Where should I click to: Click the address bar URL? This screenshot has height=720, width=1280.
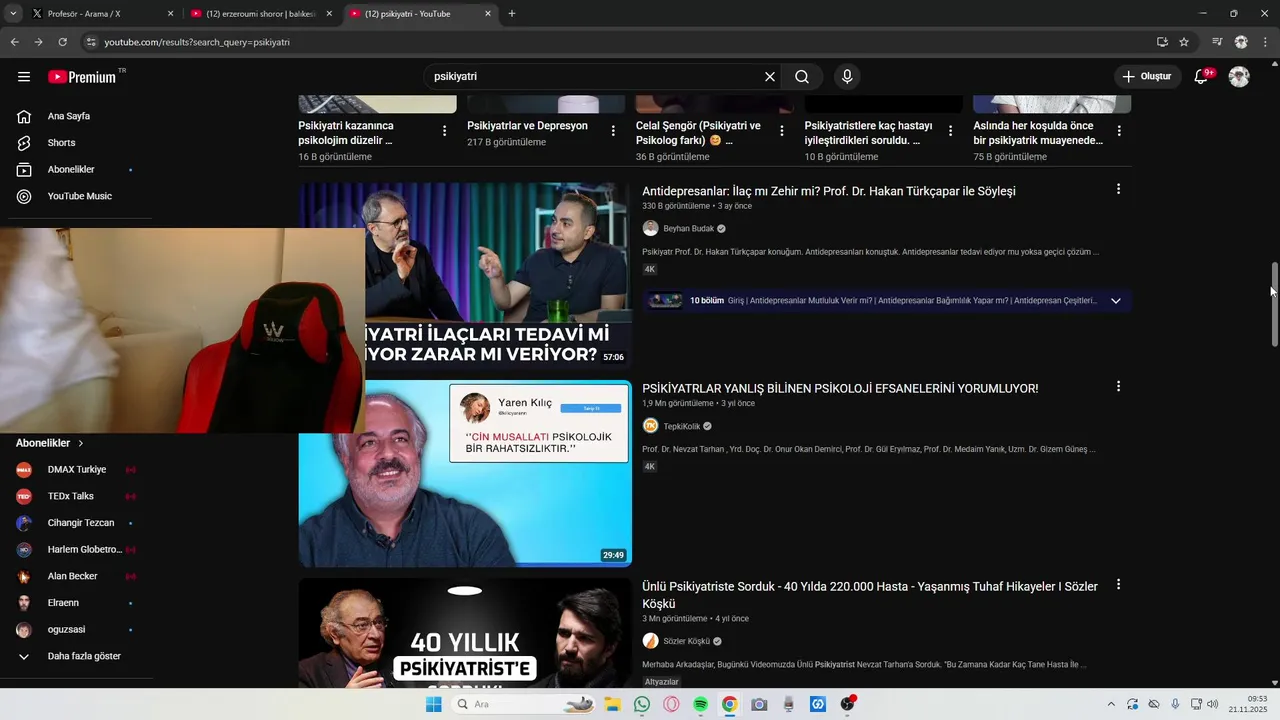point(197,42)
